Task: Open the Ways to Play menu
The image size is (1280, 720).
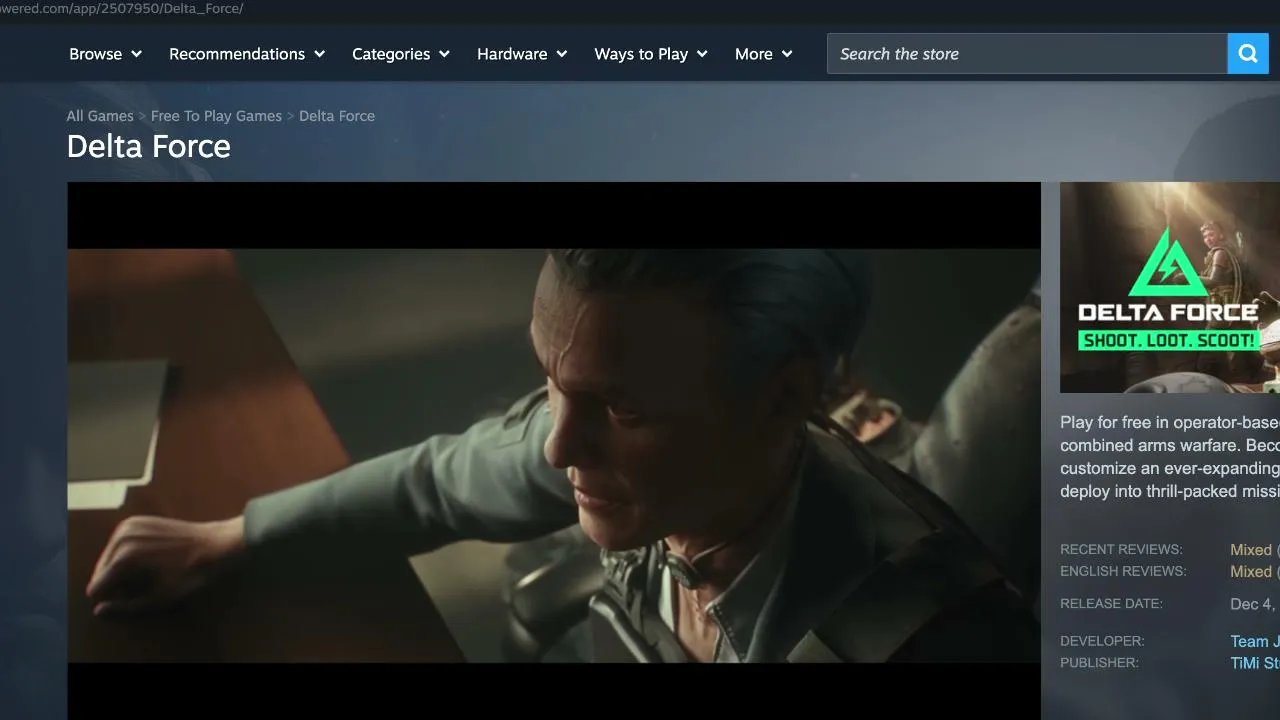Action: coord(651,54)
